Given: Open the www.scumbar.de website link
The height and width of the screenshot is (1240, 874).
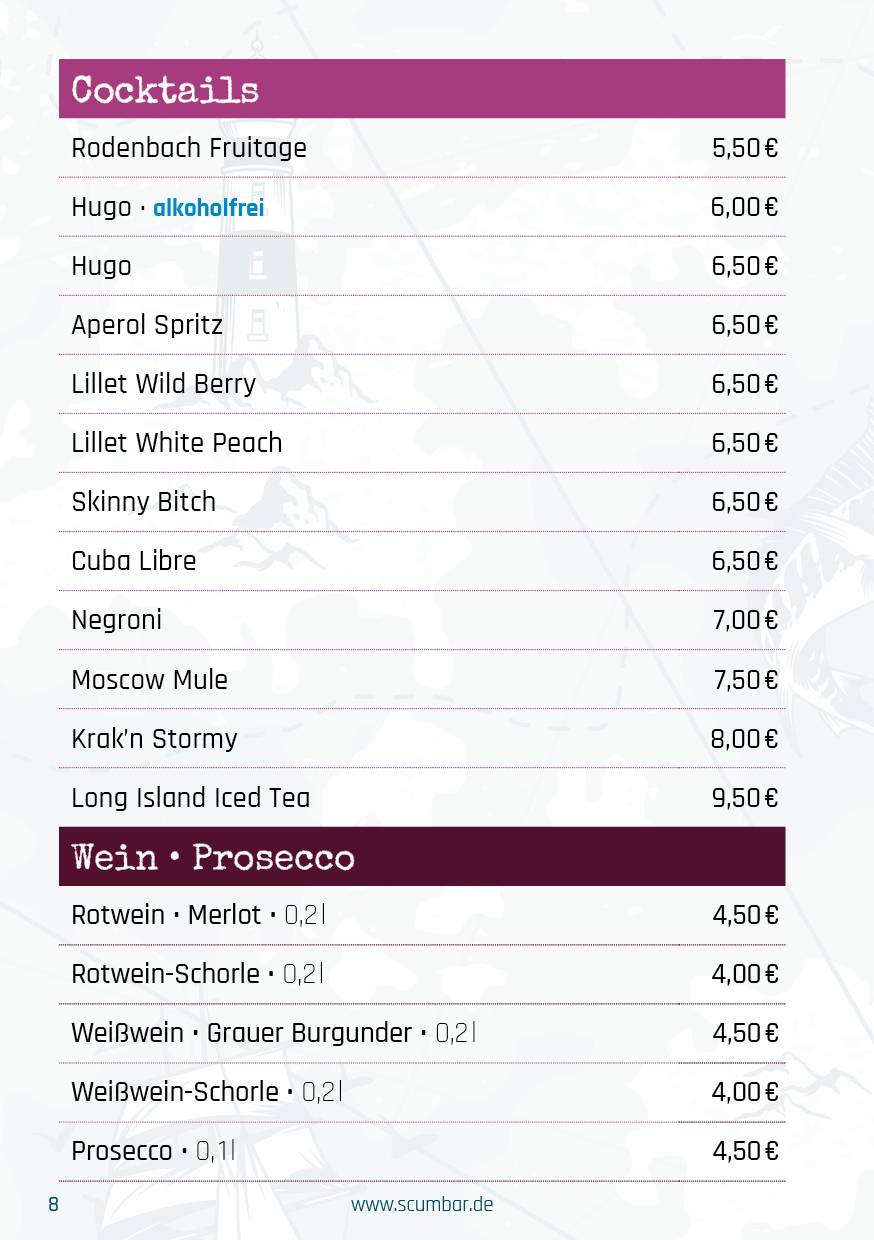Looking at the screenshot, I should (x=422, y=1204).
